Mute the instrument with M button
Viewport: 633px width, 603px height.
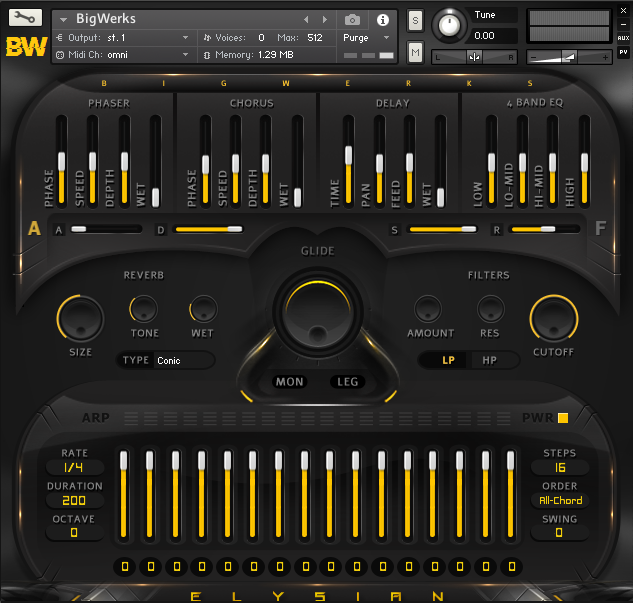[x=415, y=52]
